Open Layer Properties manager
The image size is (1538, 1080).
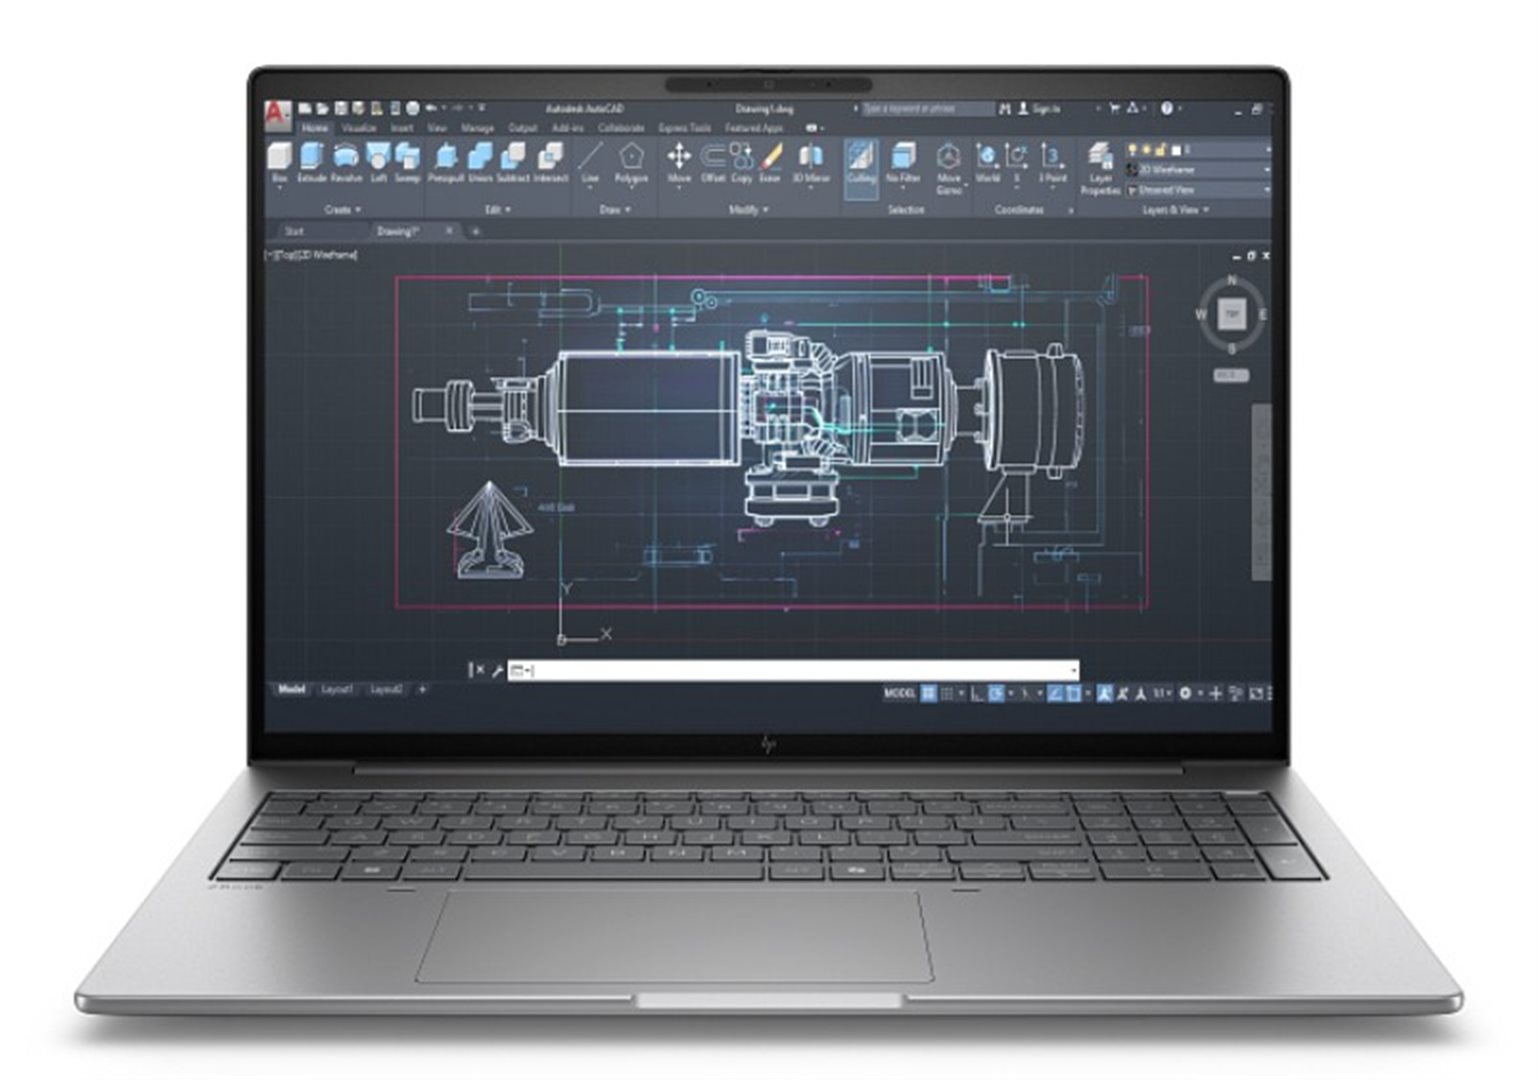coord(1100,166)
